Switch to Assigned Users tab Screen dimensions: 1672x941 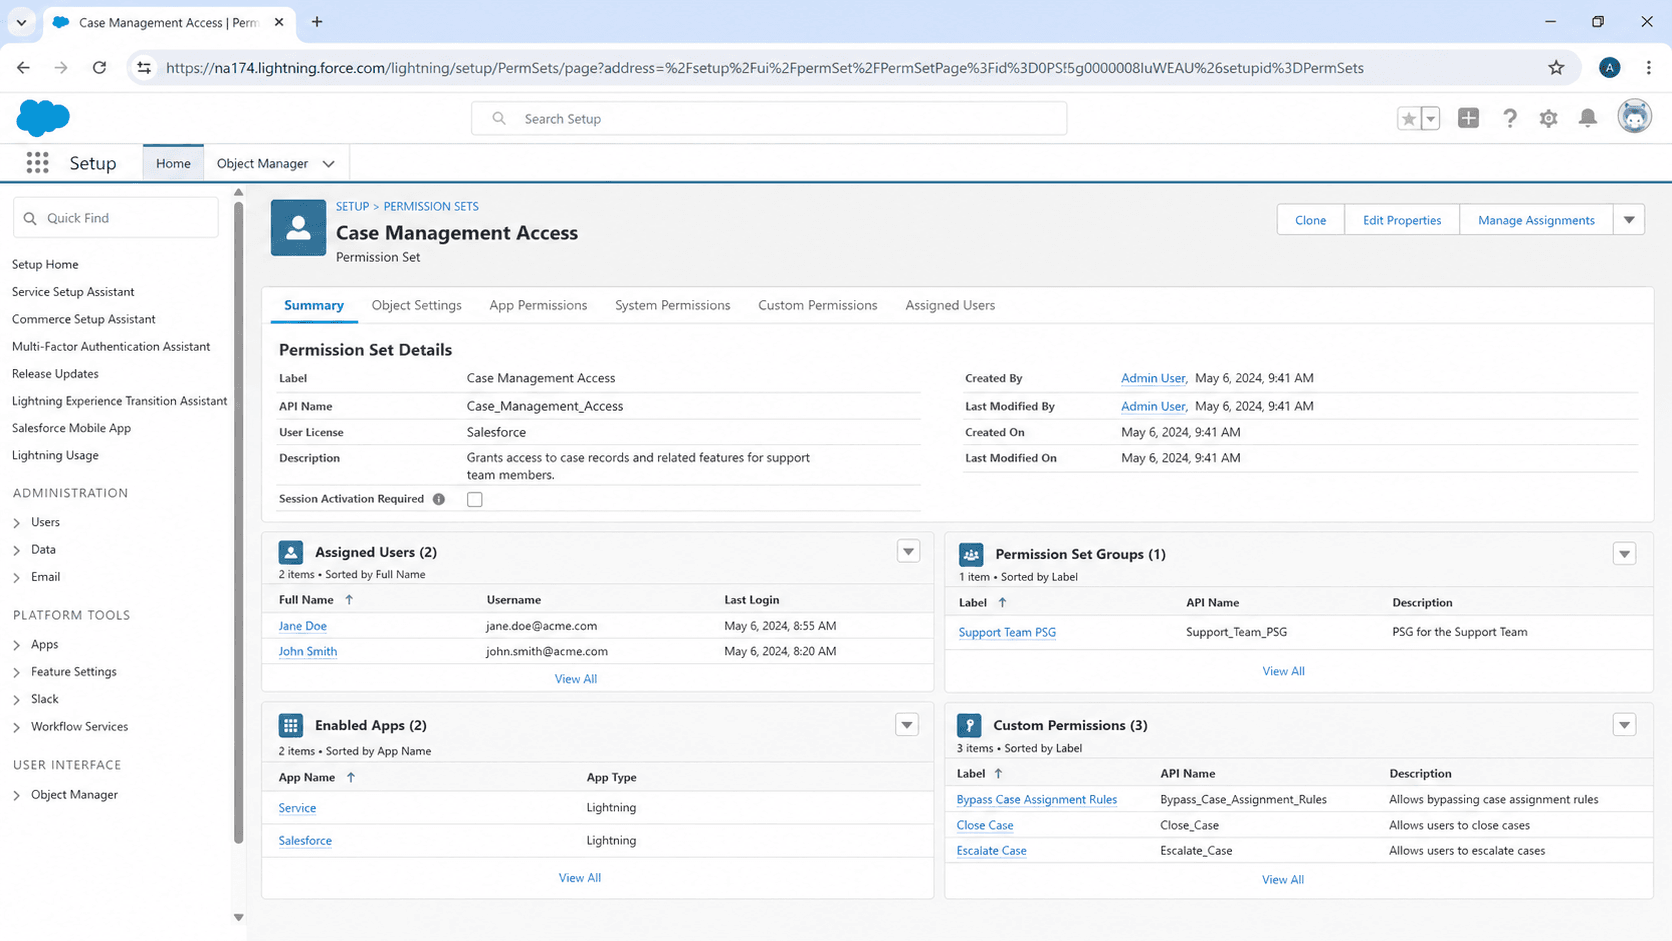pos(950,305)
